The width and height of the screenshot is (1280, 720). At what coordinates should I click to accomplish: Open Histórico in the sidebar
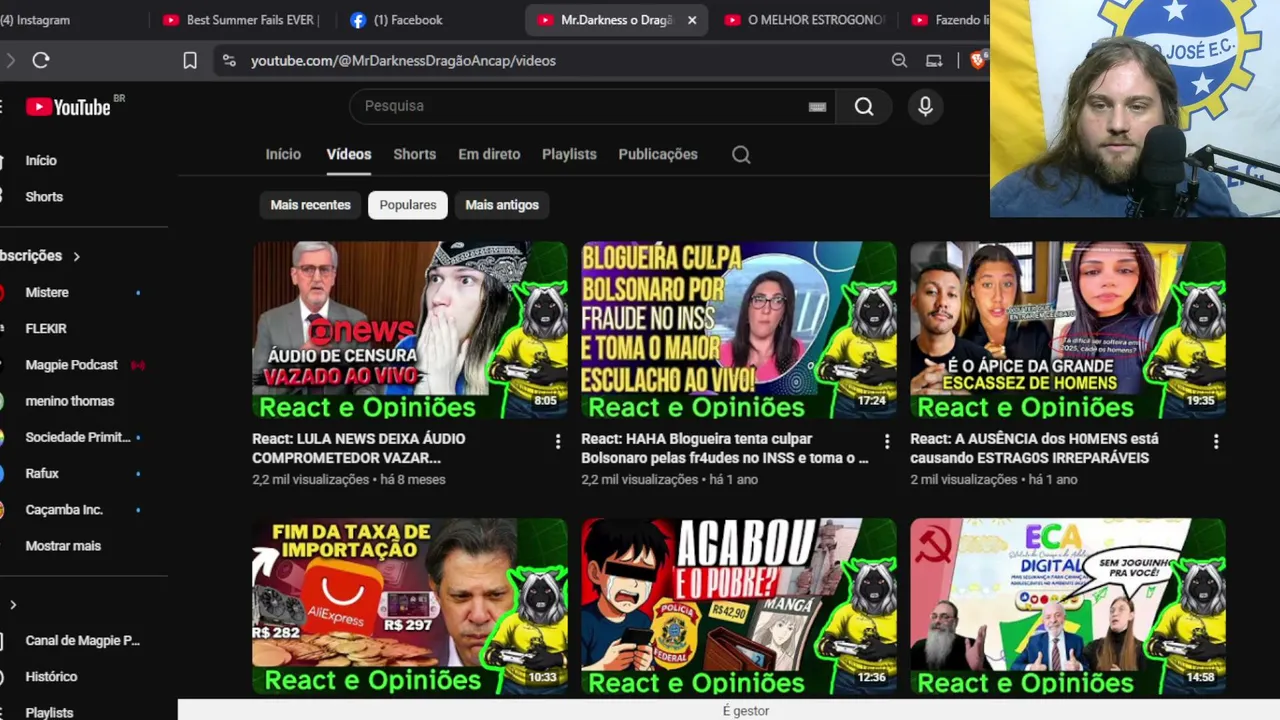tap(51, 677)
